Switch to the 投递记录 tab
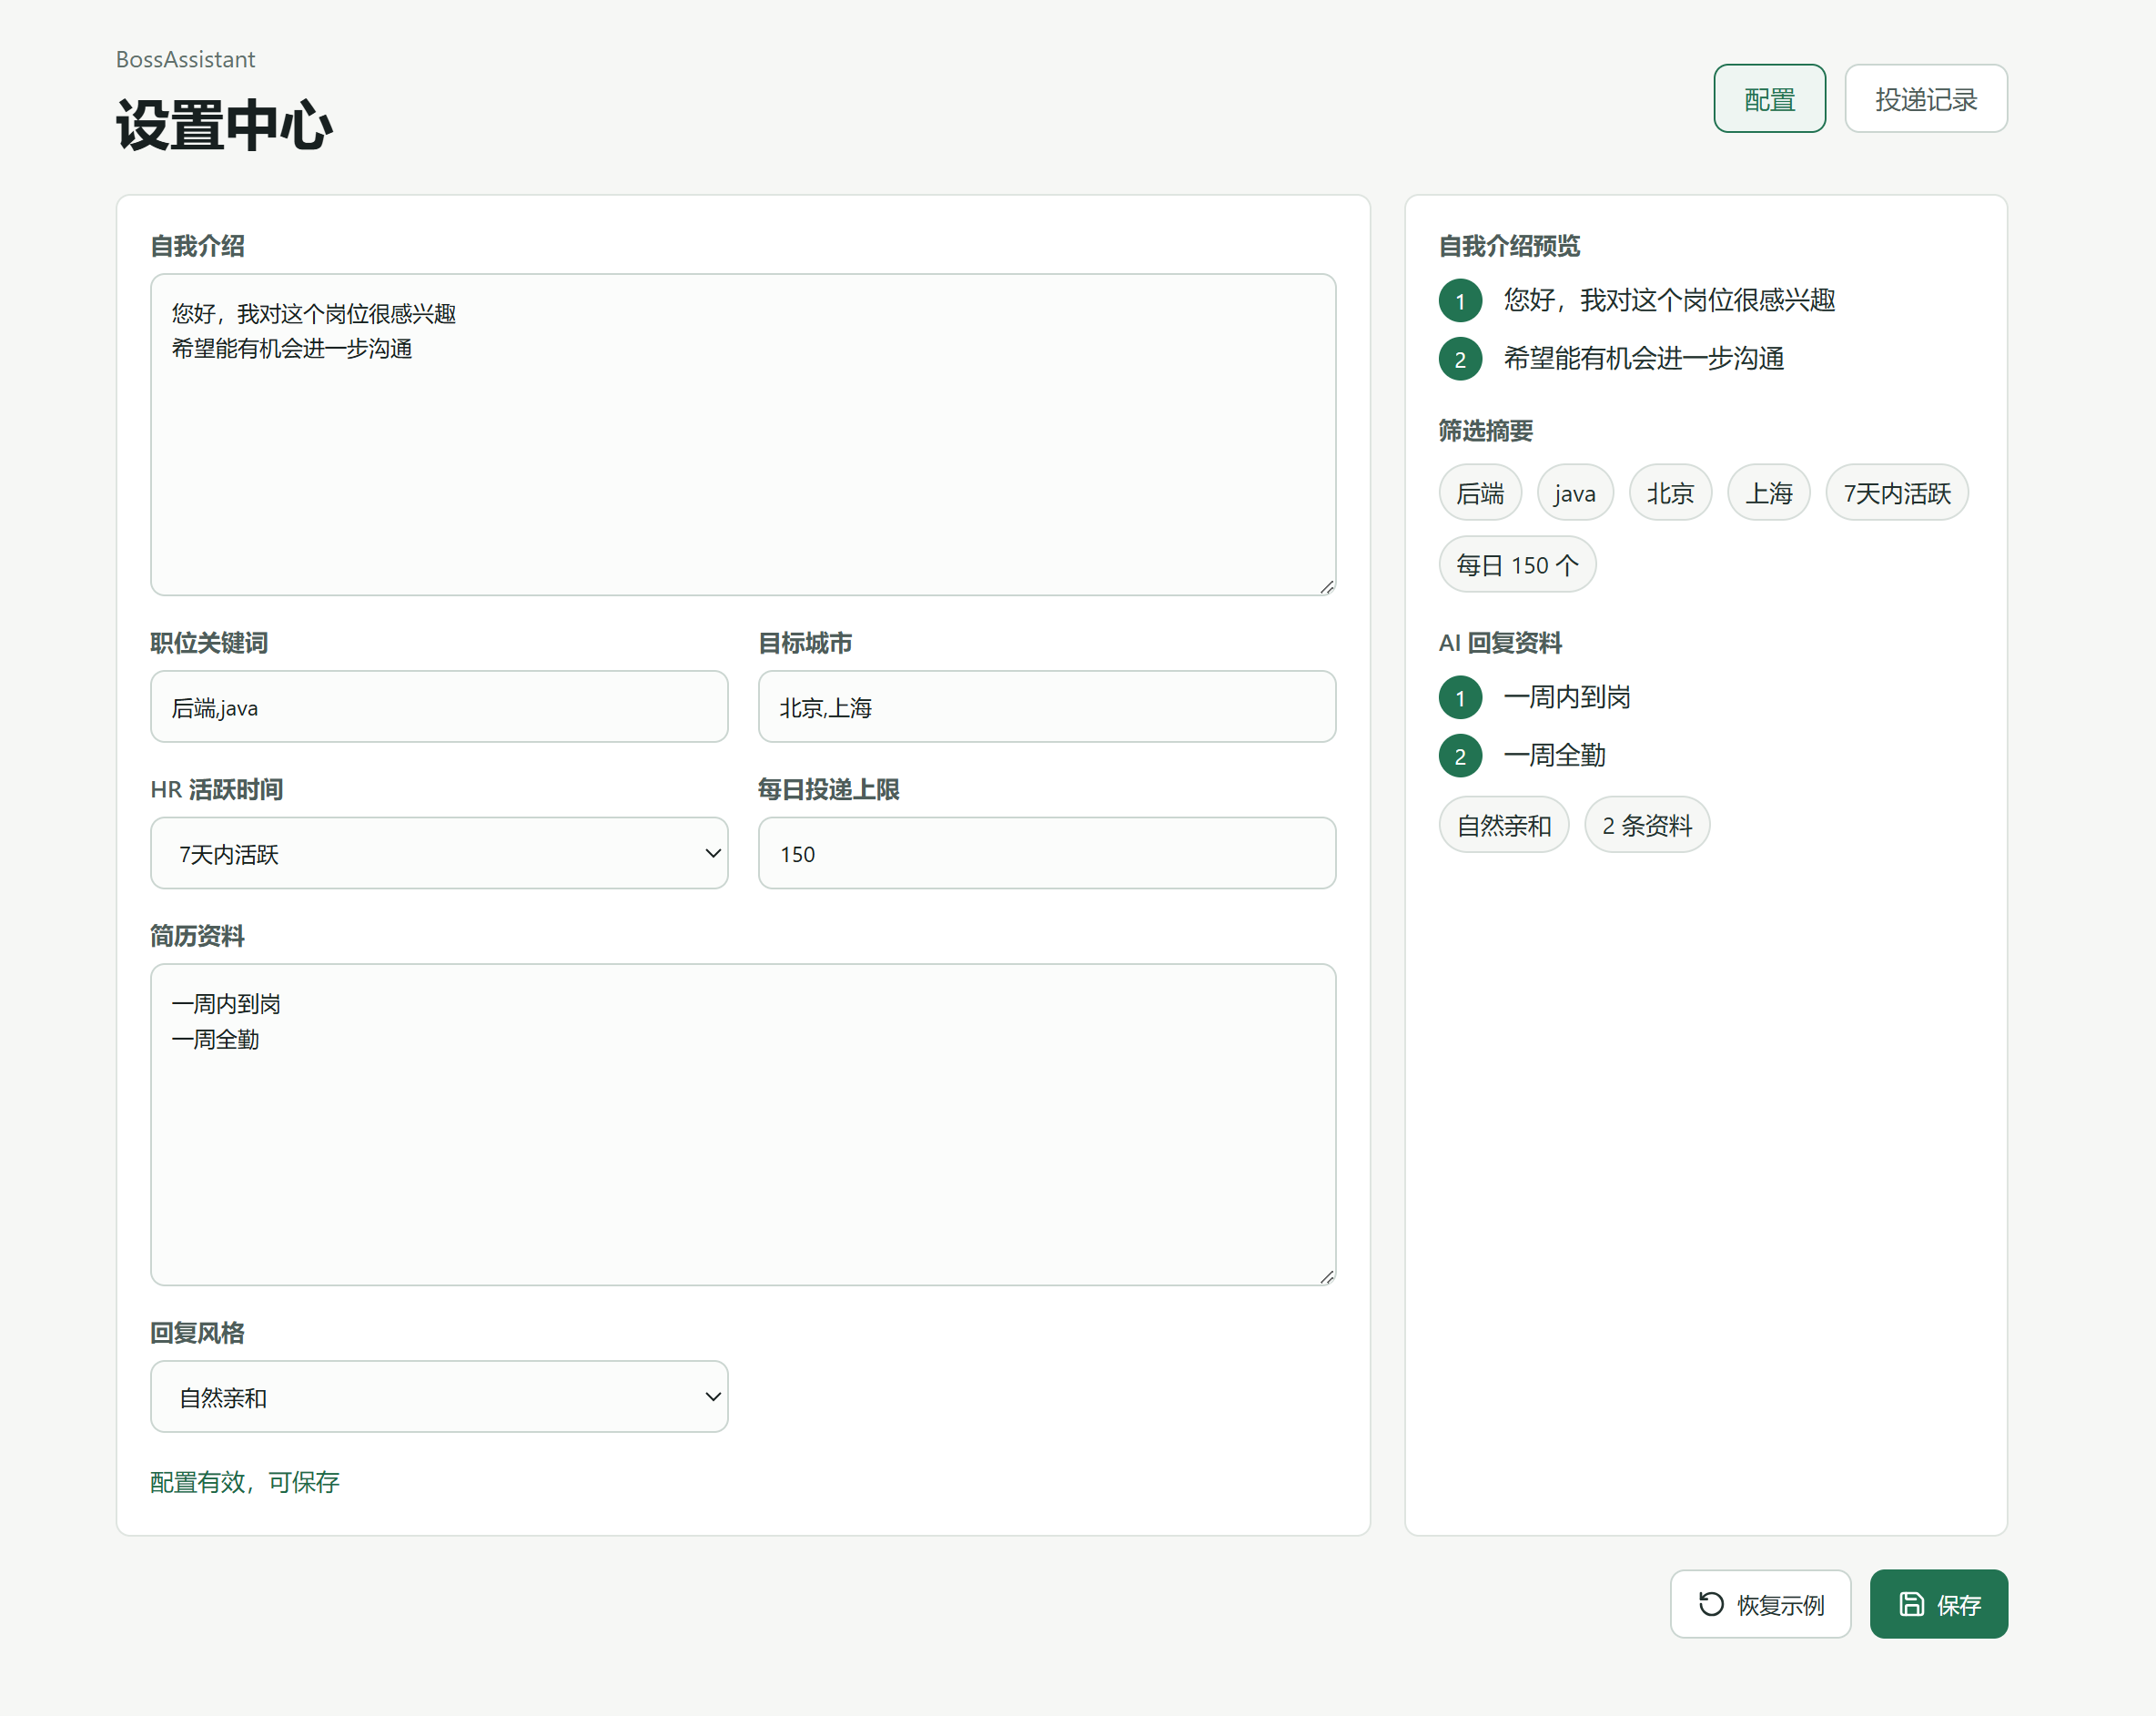 [1925, 99]
